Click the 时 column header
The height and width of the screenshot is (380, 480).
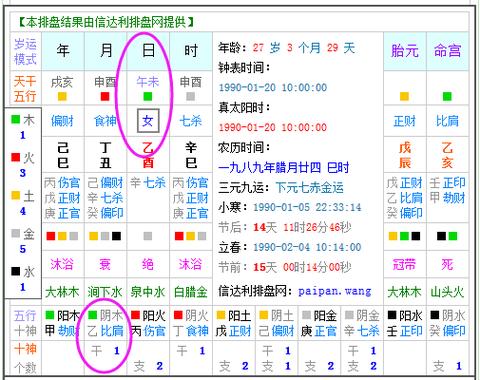191,51
